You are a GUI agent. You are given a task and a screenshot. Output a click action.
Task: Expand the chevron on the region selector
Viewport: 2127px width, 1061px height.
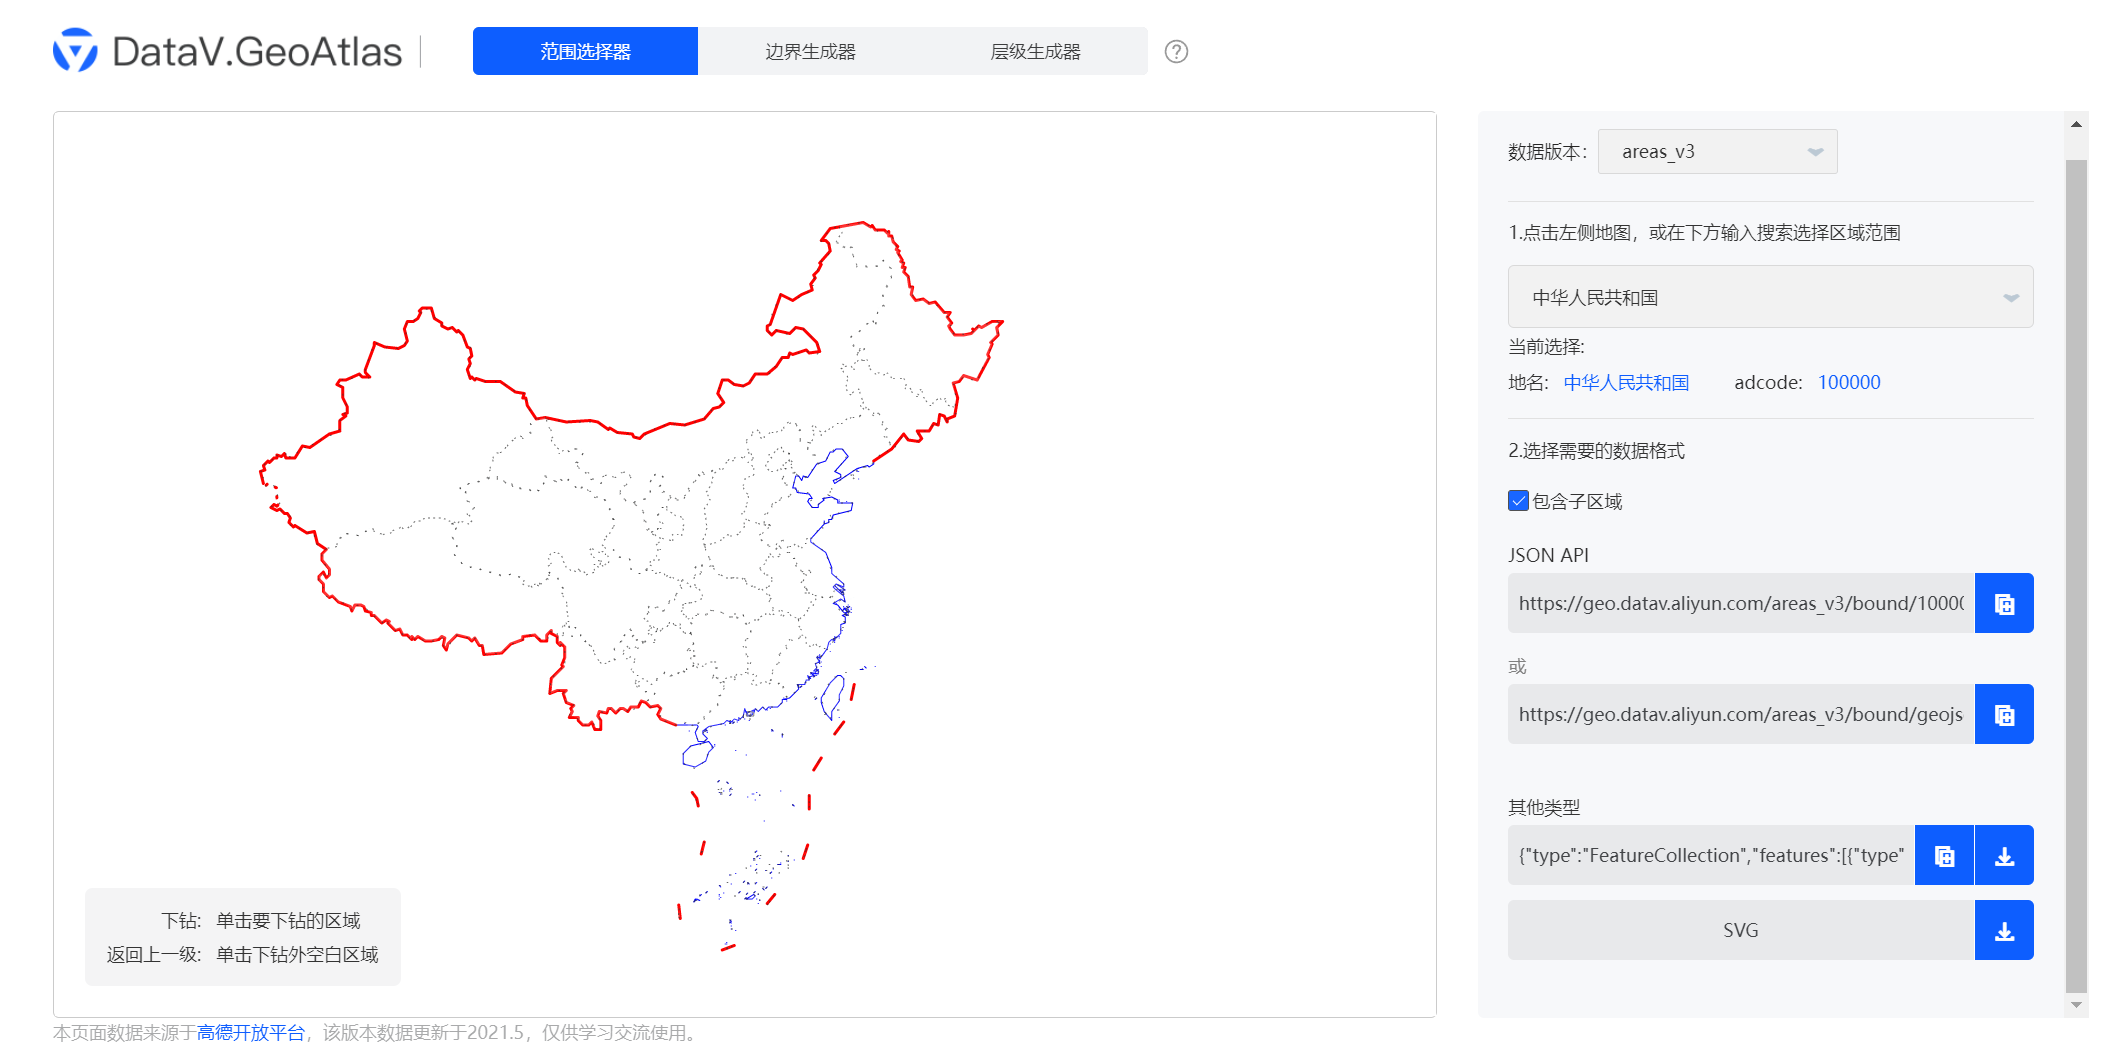tap(2012, 297)
